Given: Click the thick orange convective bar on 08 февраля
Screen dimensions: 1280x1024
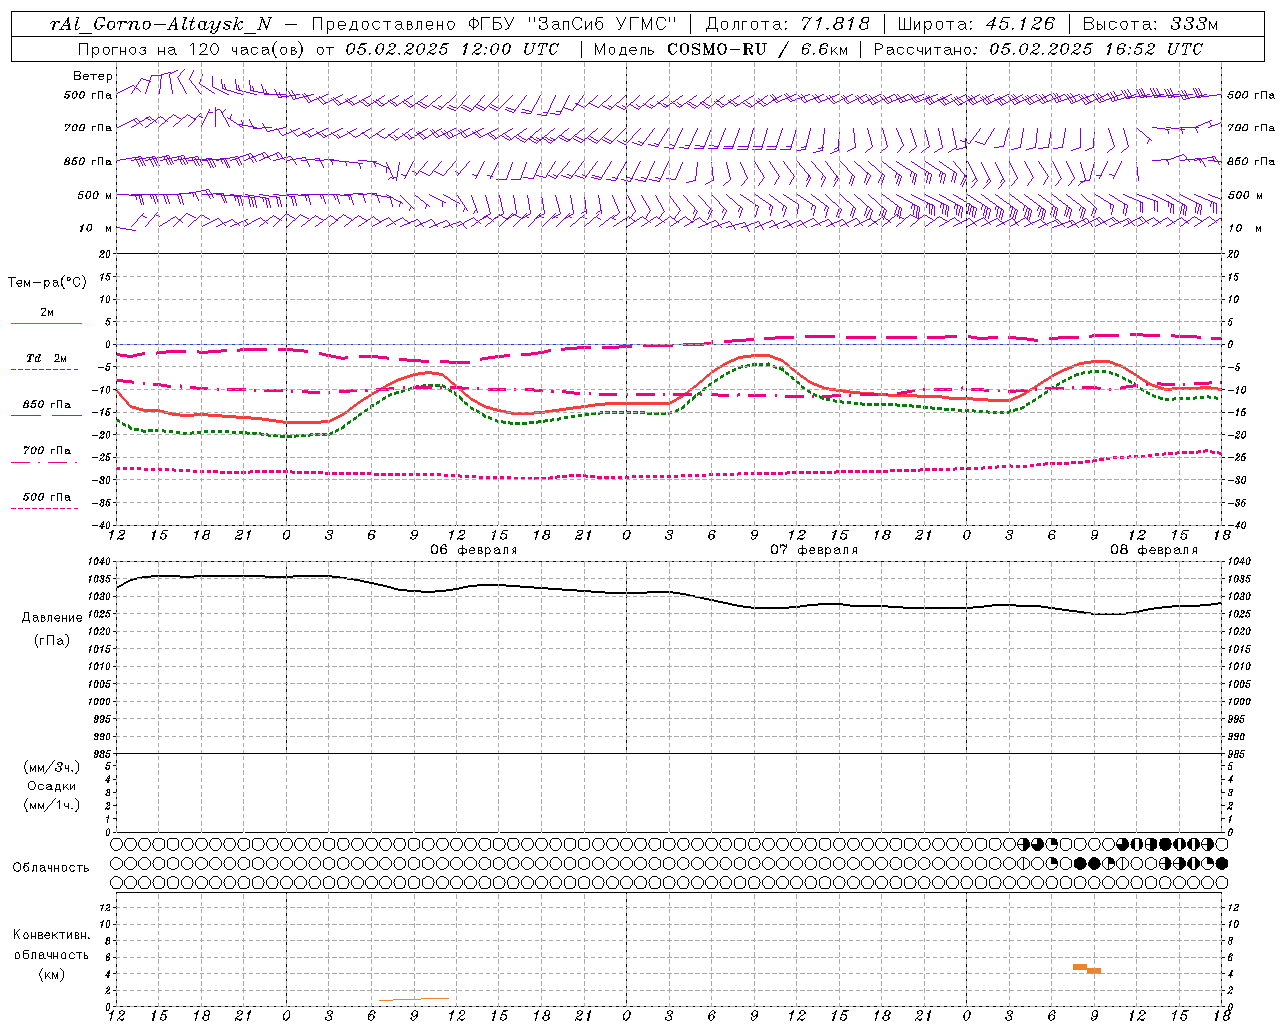Looking at the screenshot, I should pyautogui.click(x=1087, y=968).
